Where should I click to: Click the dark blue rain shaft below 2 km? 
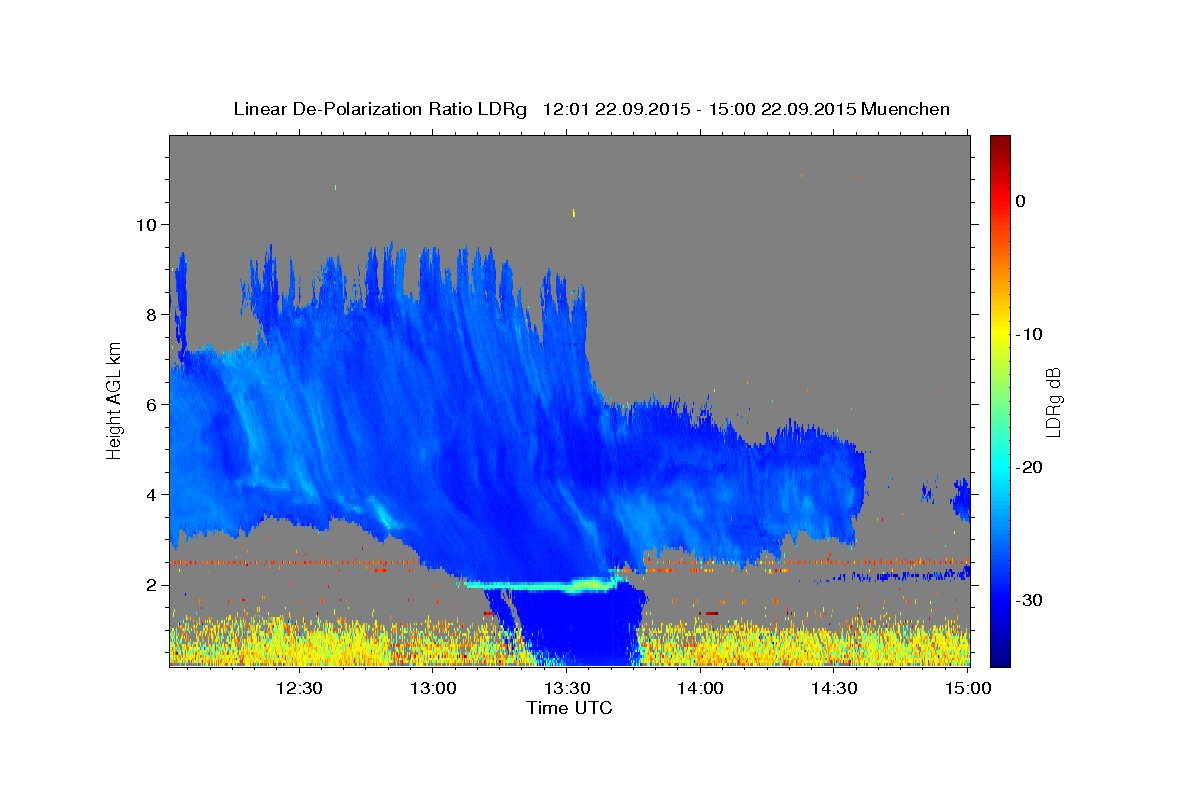[580, 625]
